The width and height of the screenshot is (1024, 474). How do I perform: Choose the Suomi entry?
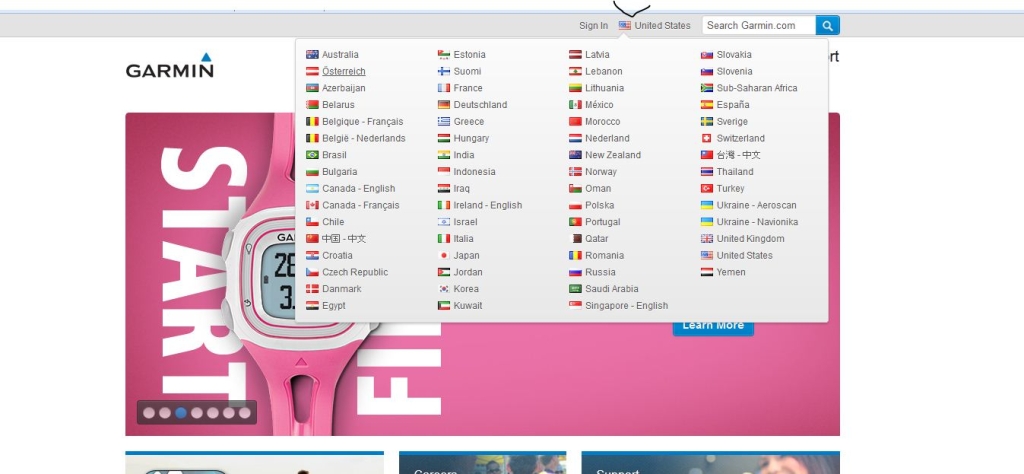(x=468, y=72)
